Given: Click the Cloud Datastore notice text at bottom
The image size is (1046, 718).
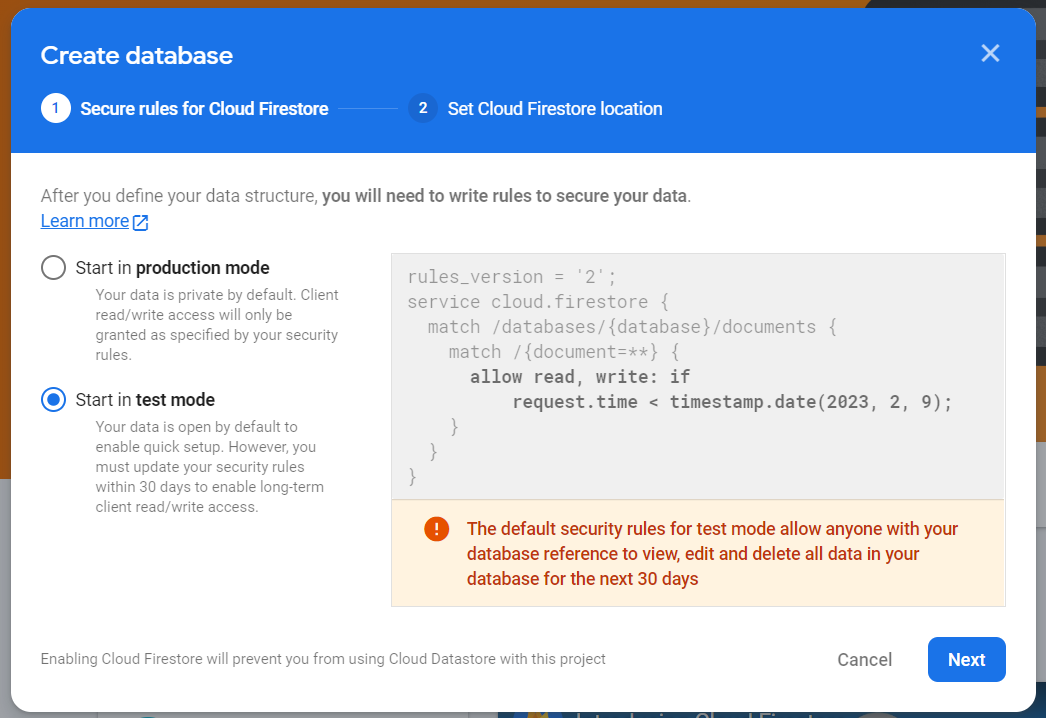Looking at the screenshot, I should click(323, 659).
